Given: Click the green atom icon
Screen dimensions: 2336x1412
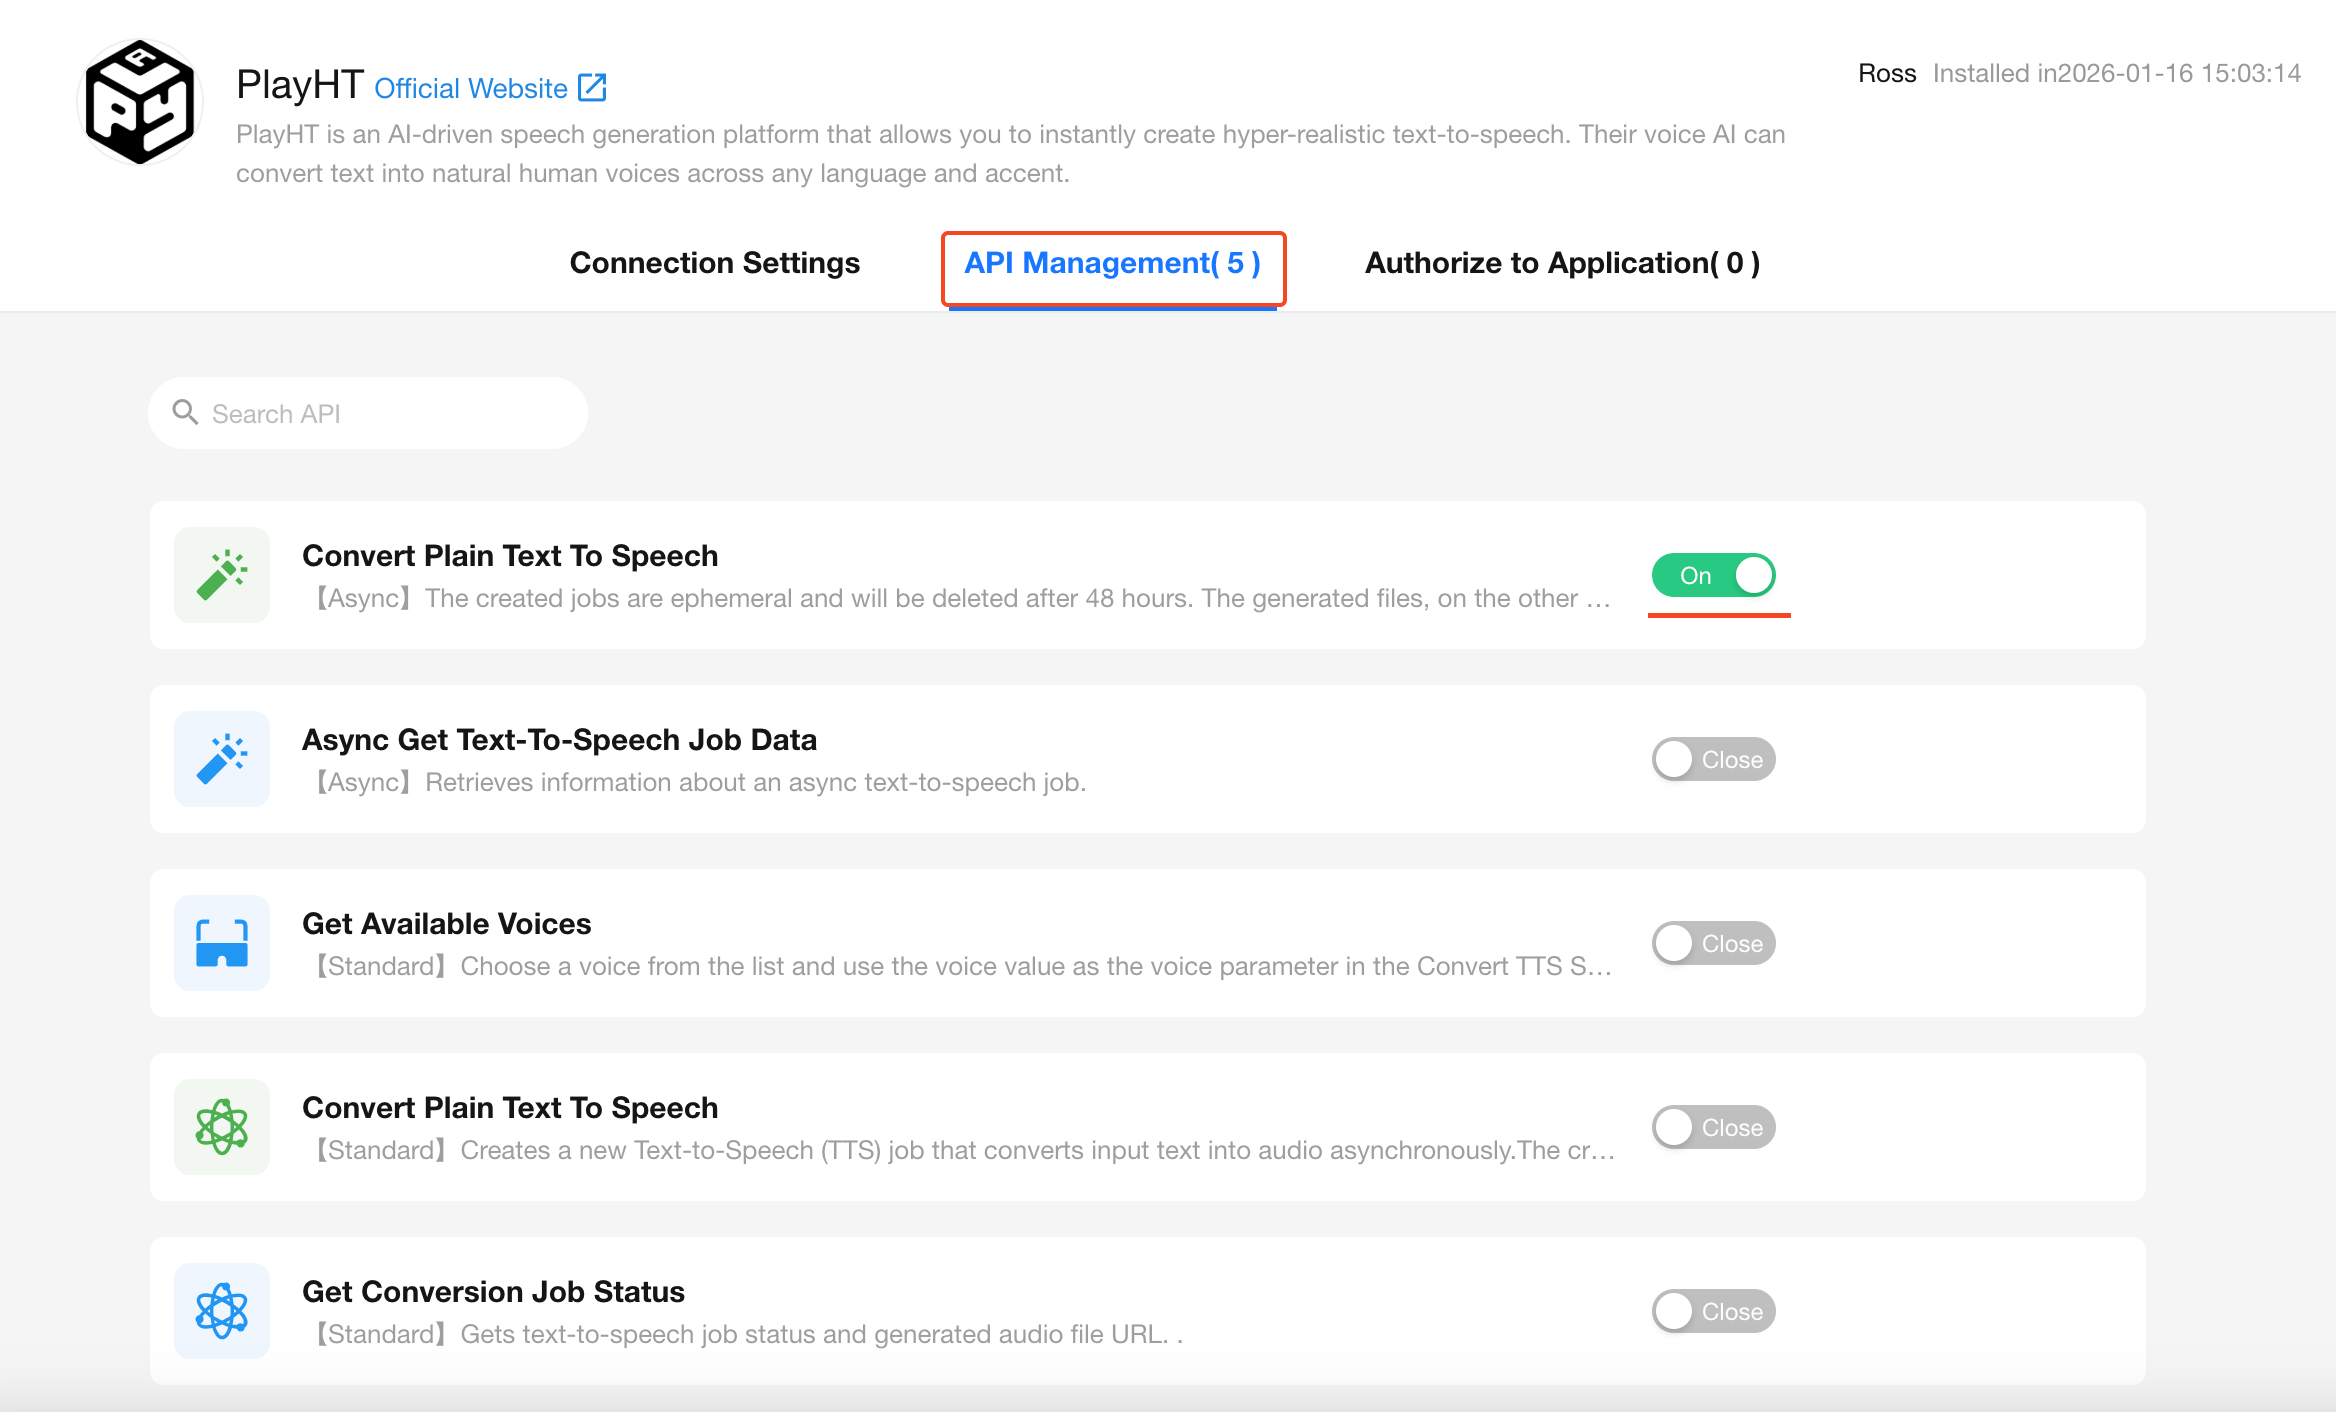Looking at the screenshot, I should pos(222,1127).
